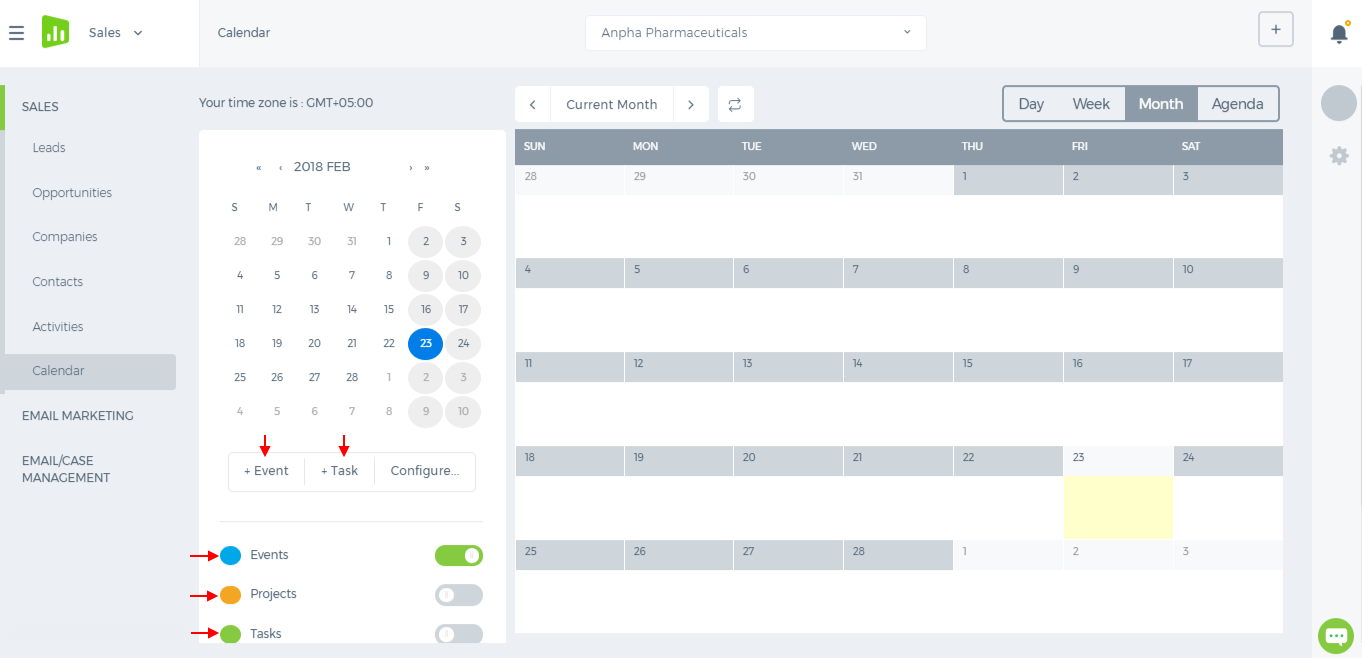Image resolution: width=1362 pixels, height=658 pixels.
Task: Open the settings gear icon
Action: click(x=1339, y=156)
